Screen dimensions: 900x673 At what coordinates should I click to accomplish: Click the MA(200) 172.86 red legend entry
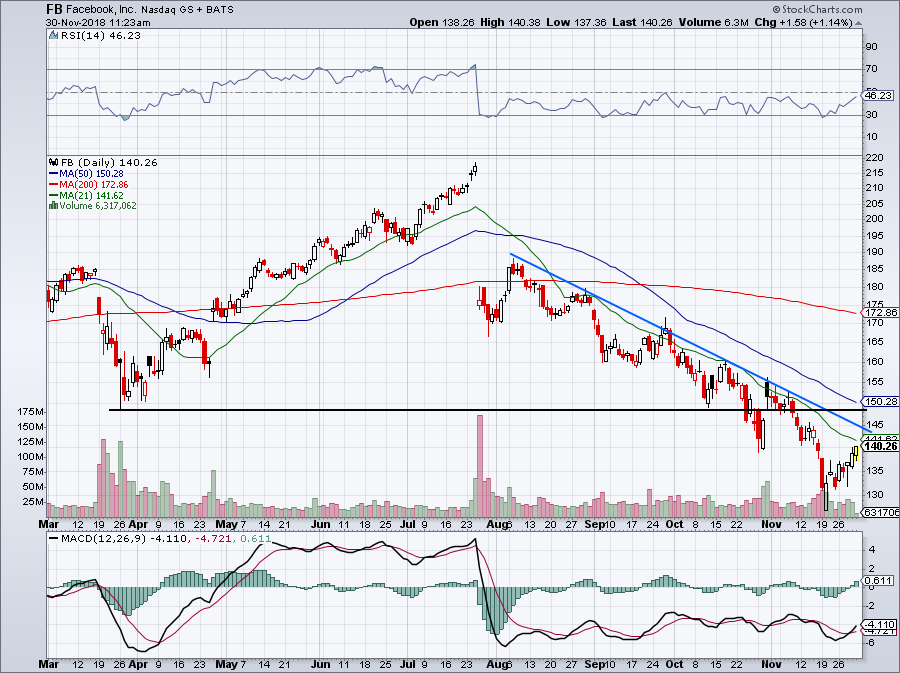tap(88, 185)
